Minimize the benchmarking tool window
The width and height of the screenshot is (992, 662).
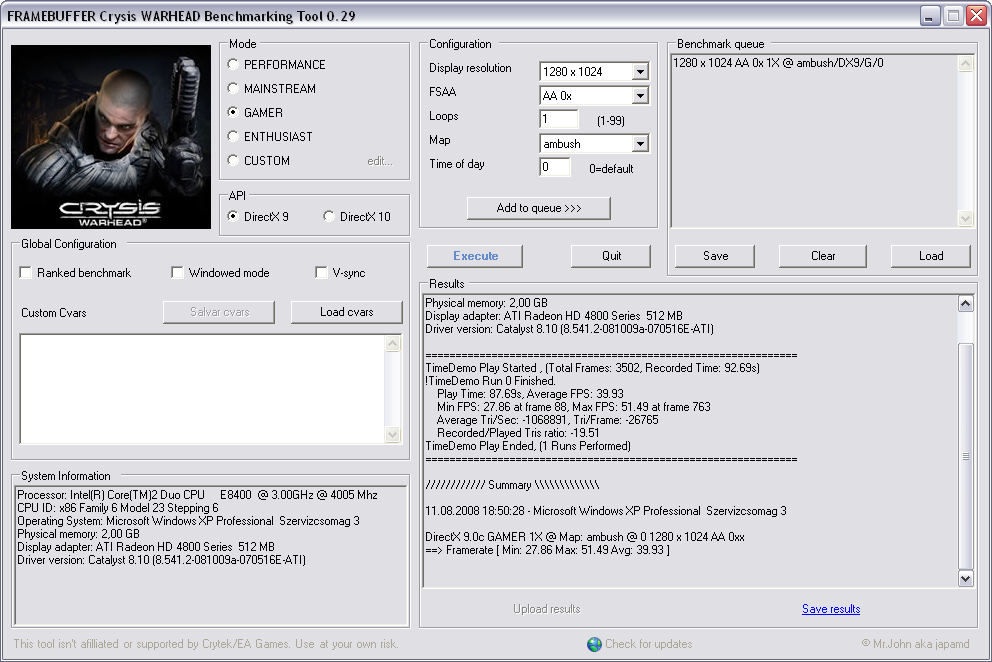[929, 16]
